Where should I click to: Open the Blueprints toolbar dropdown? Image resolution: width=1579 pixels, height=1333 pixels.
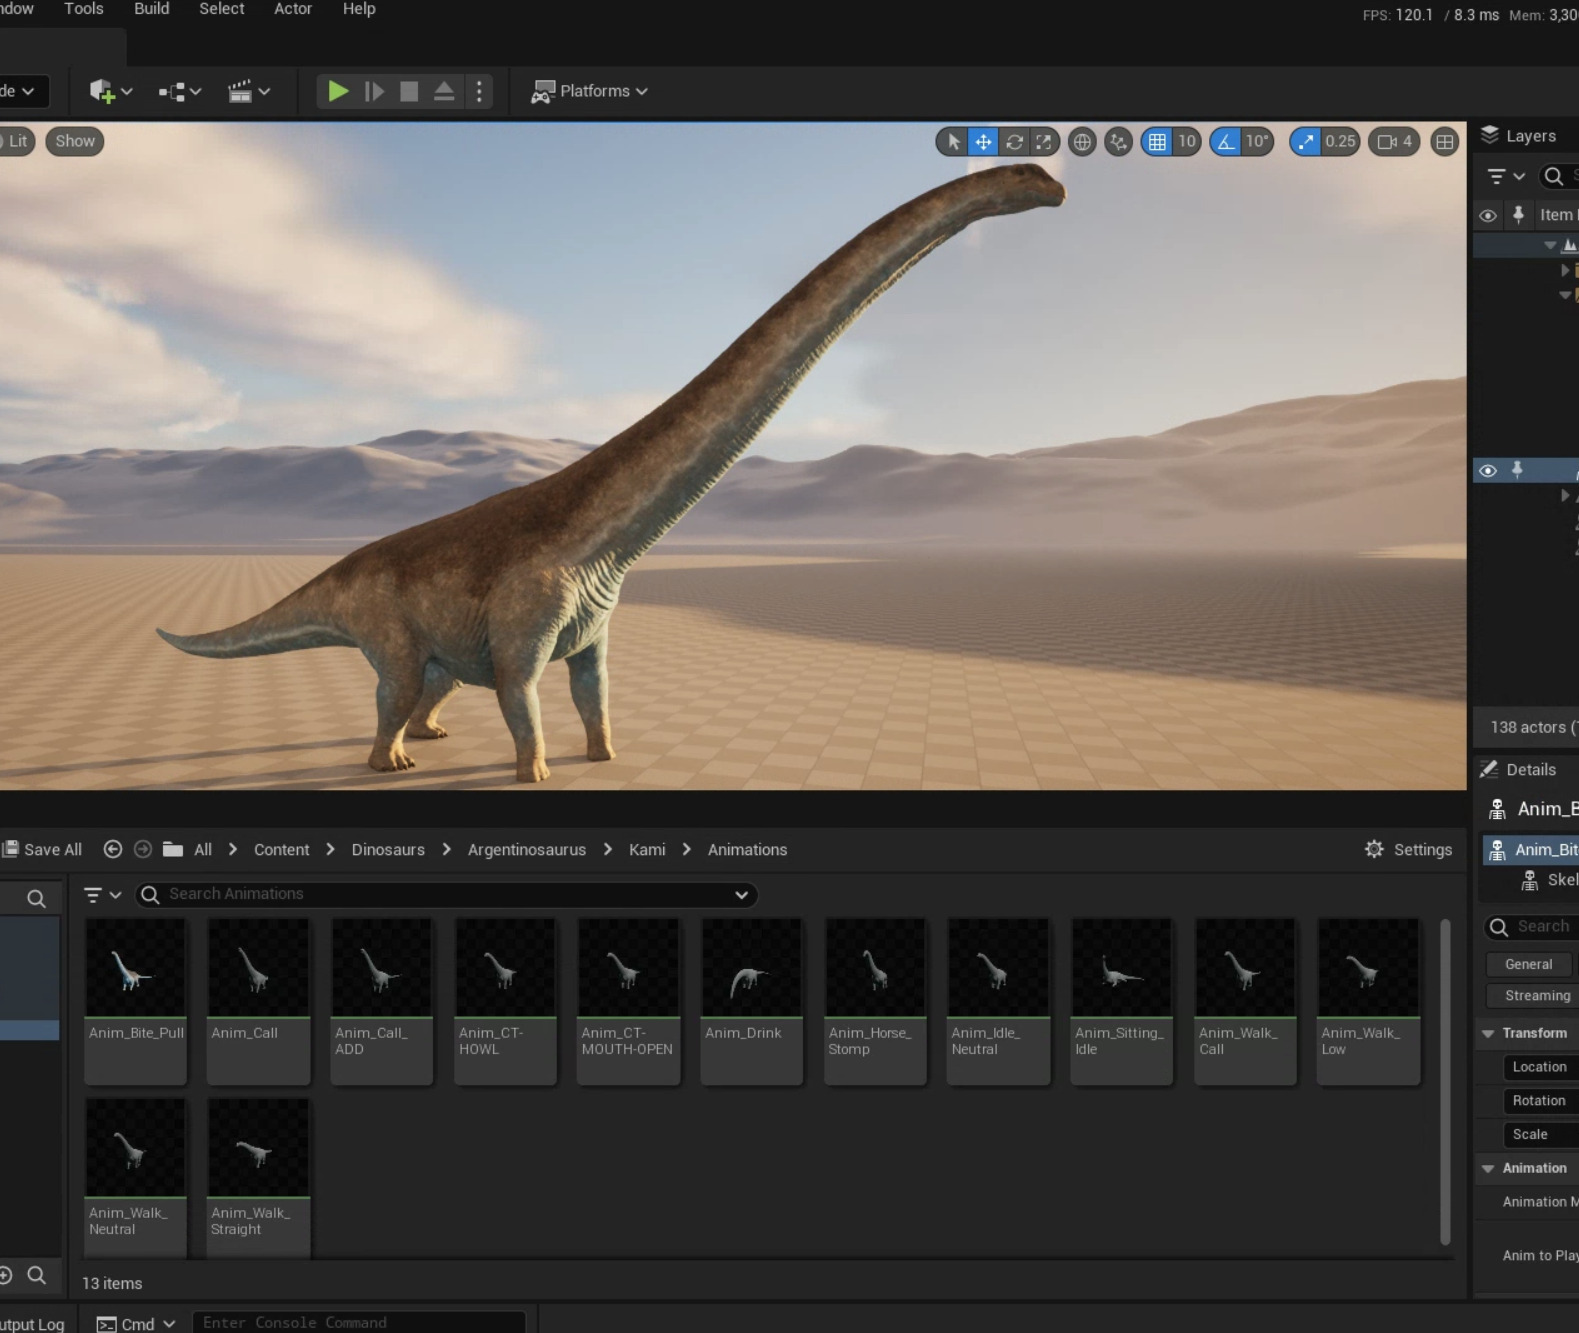(180, 91)
